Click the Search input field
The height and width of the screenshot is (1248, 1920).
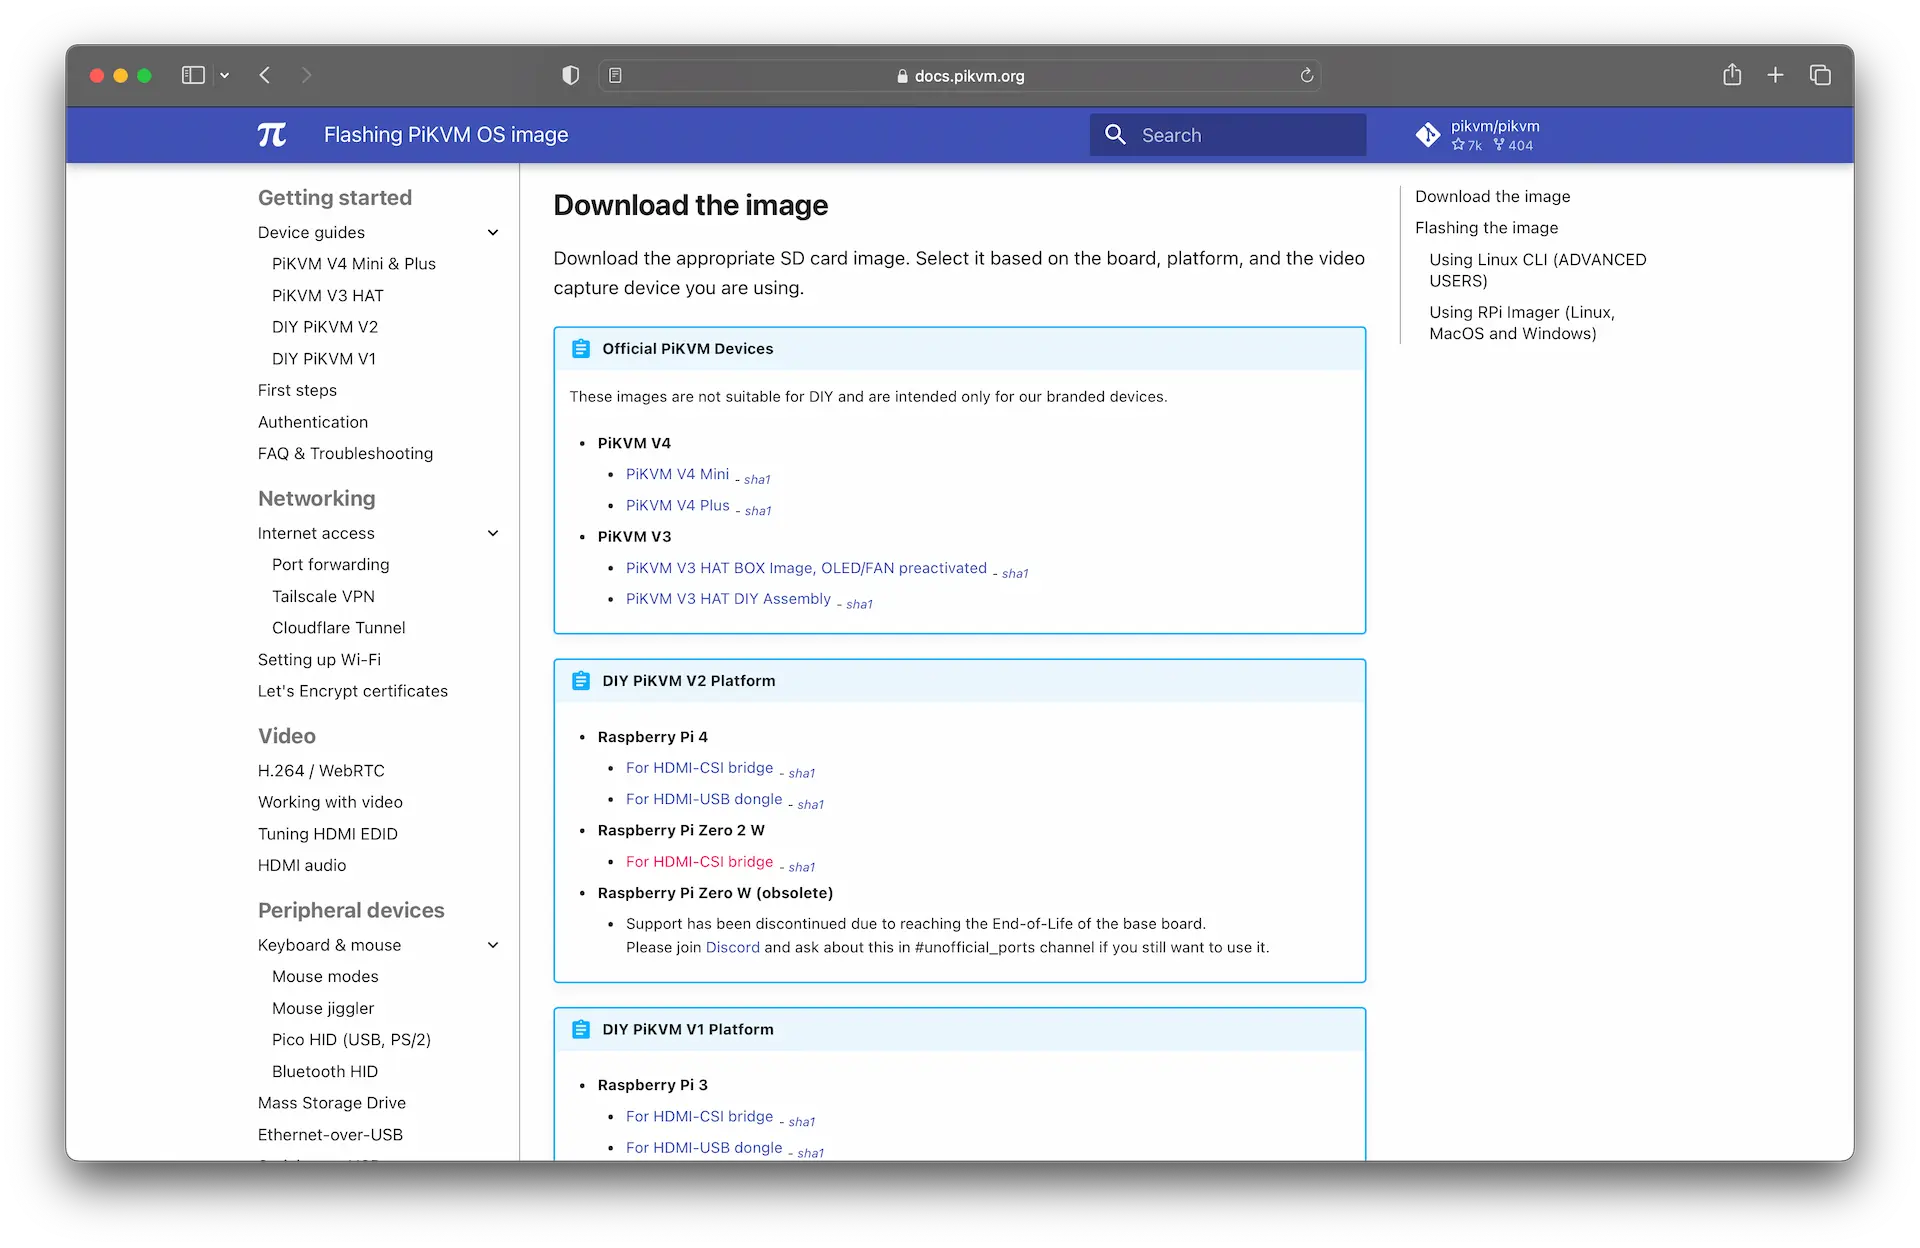(x=1227, y=134)
